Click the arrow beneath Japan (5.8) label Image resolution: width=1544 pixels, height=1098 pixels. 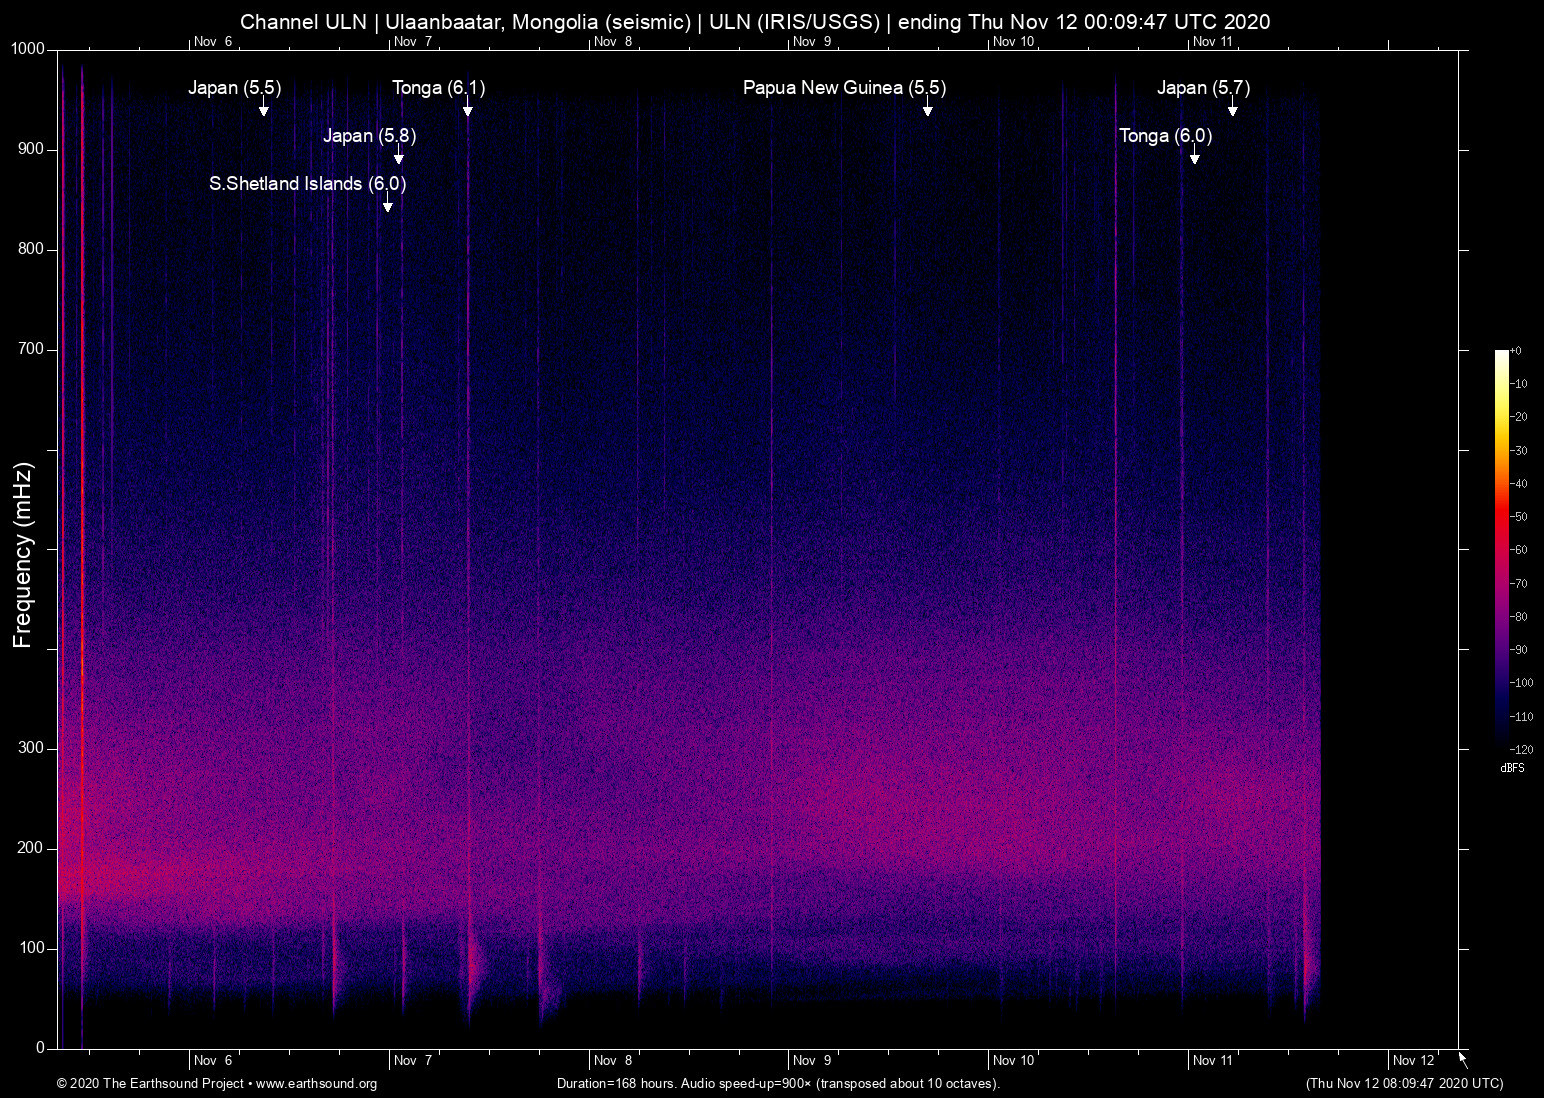399,157
